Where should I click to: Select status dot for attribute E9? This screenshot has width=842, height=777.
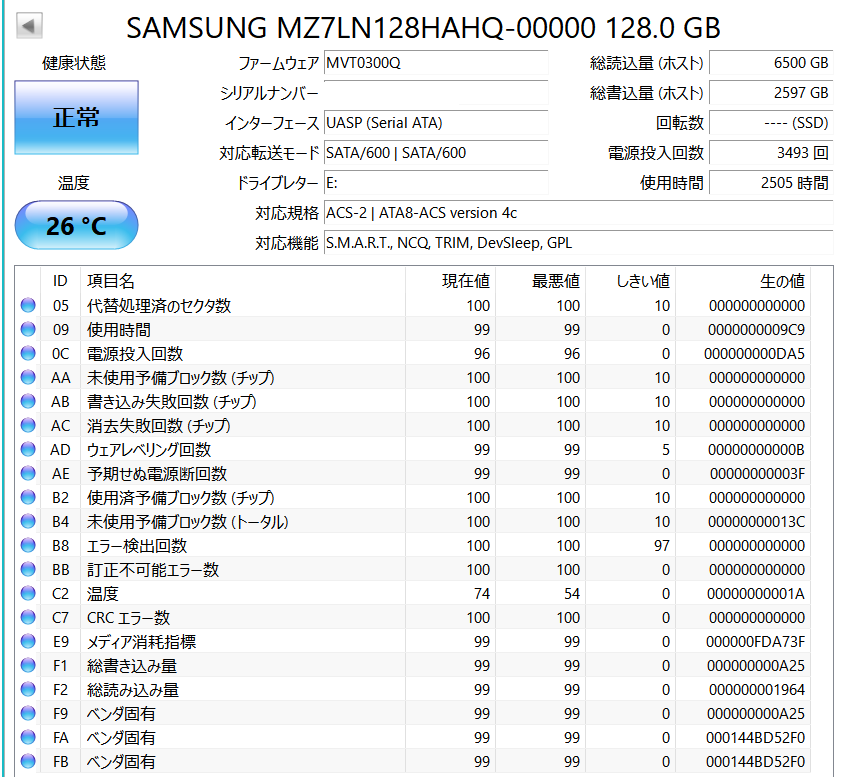pyautogui.click(x=28, y=641)
